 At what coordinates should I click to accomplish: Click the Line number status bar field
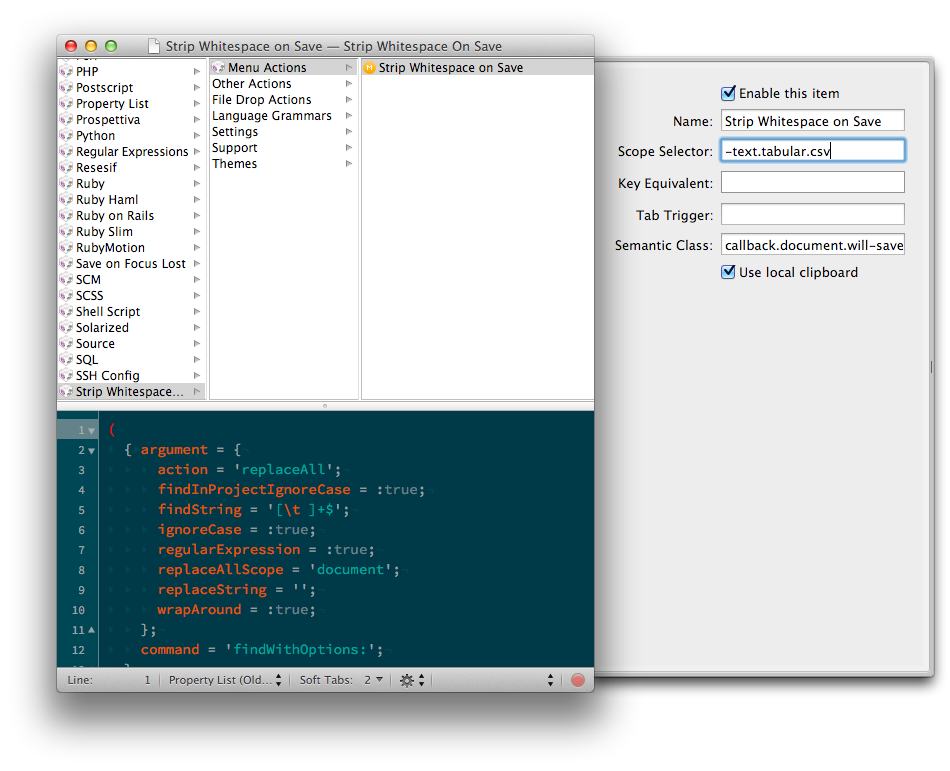click(x=109, y=680)
